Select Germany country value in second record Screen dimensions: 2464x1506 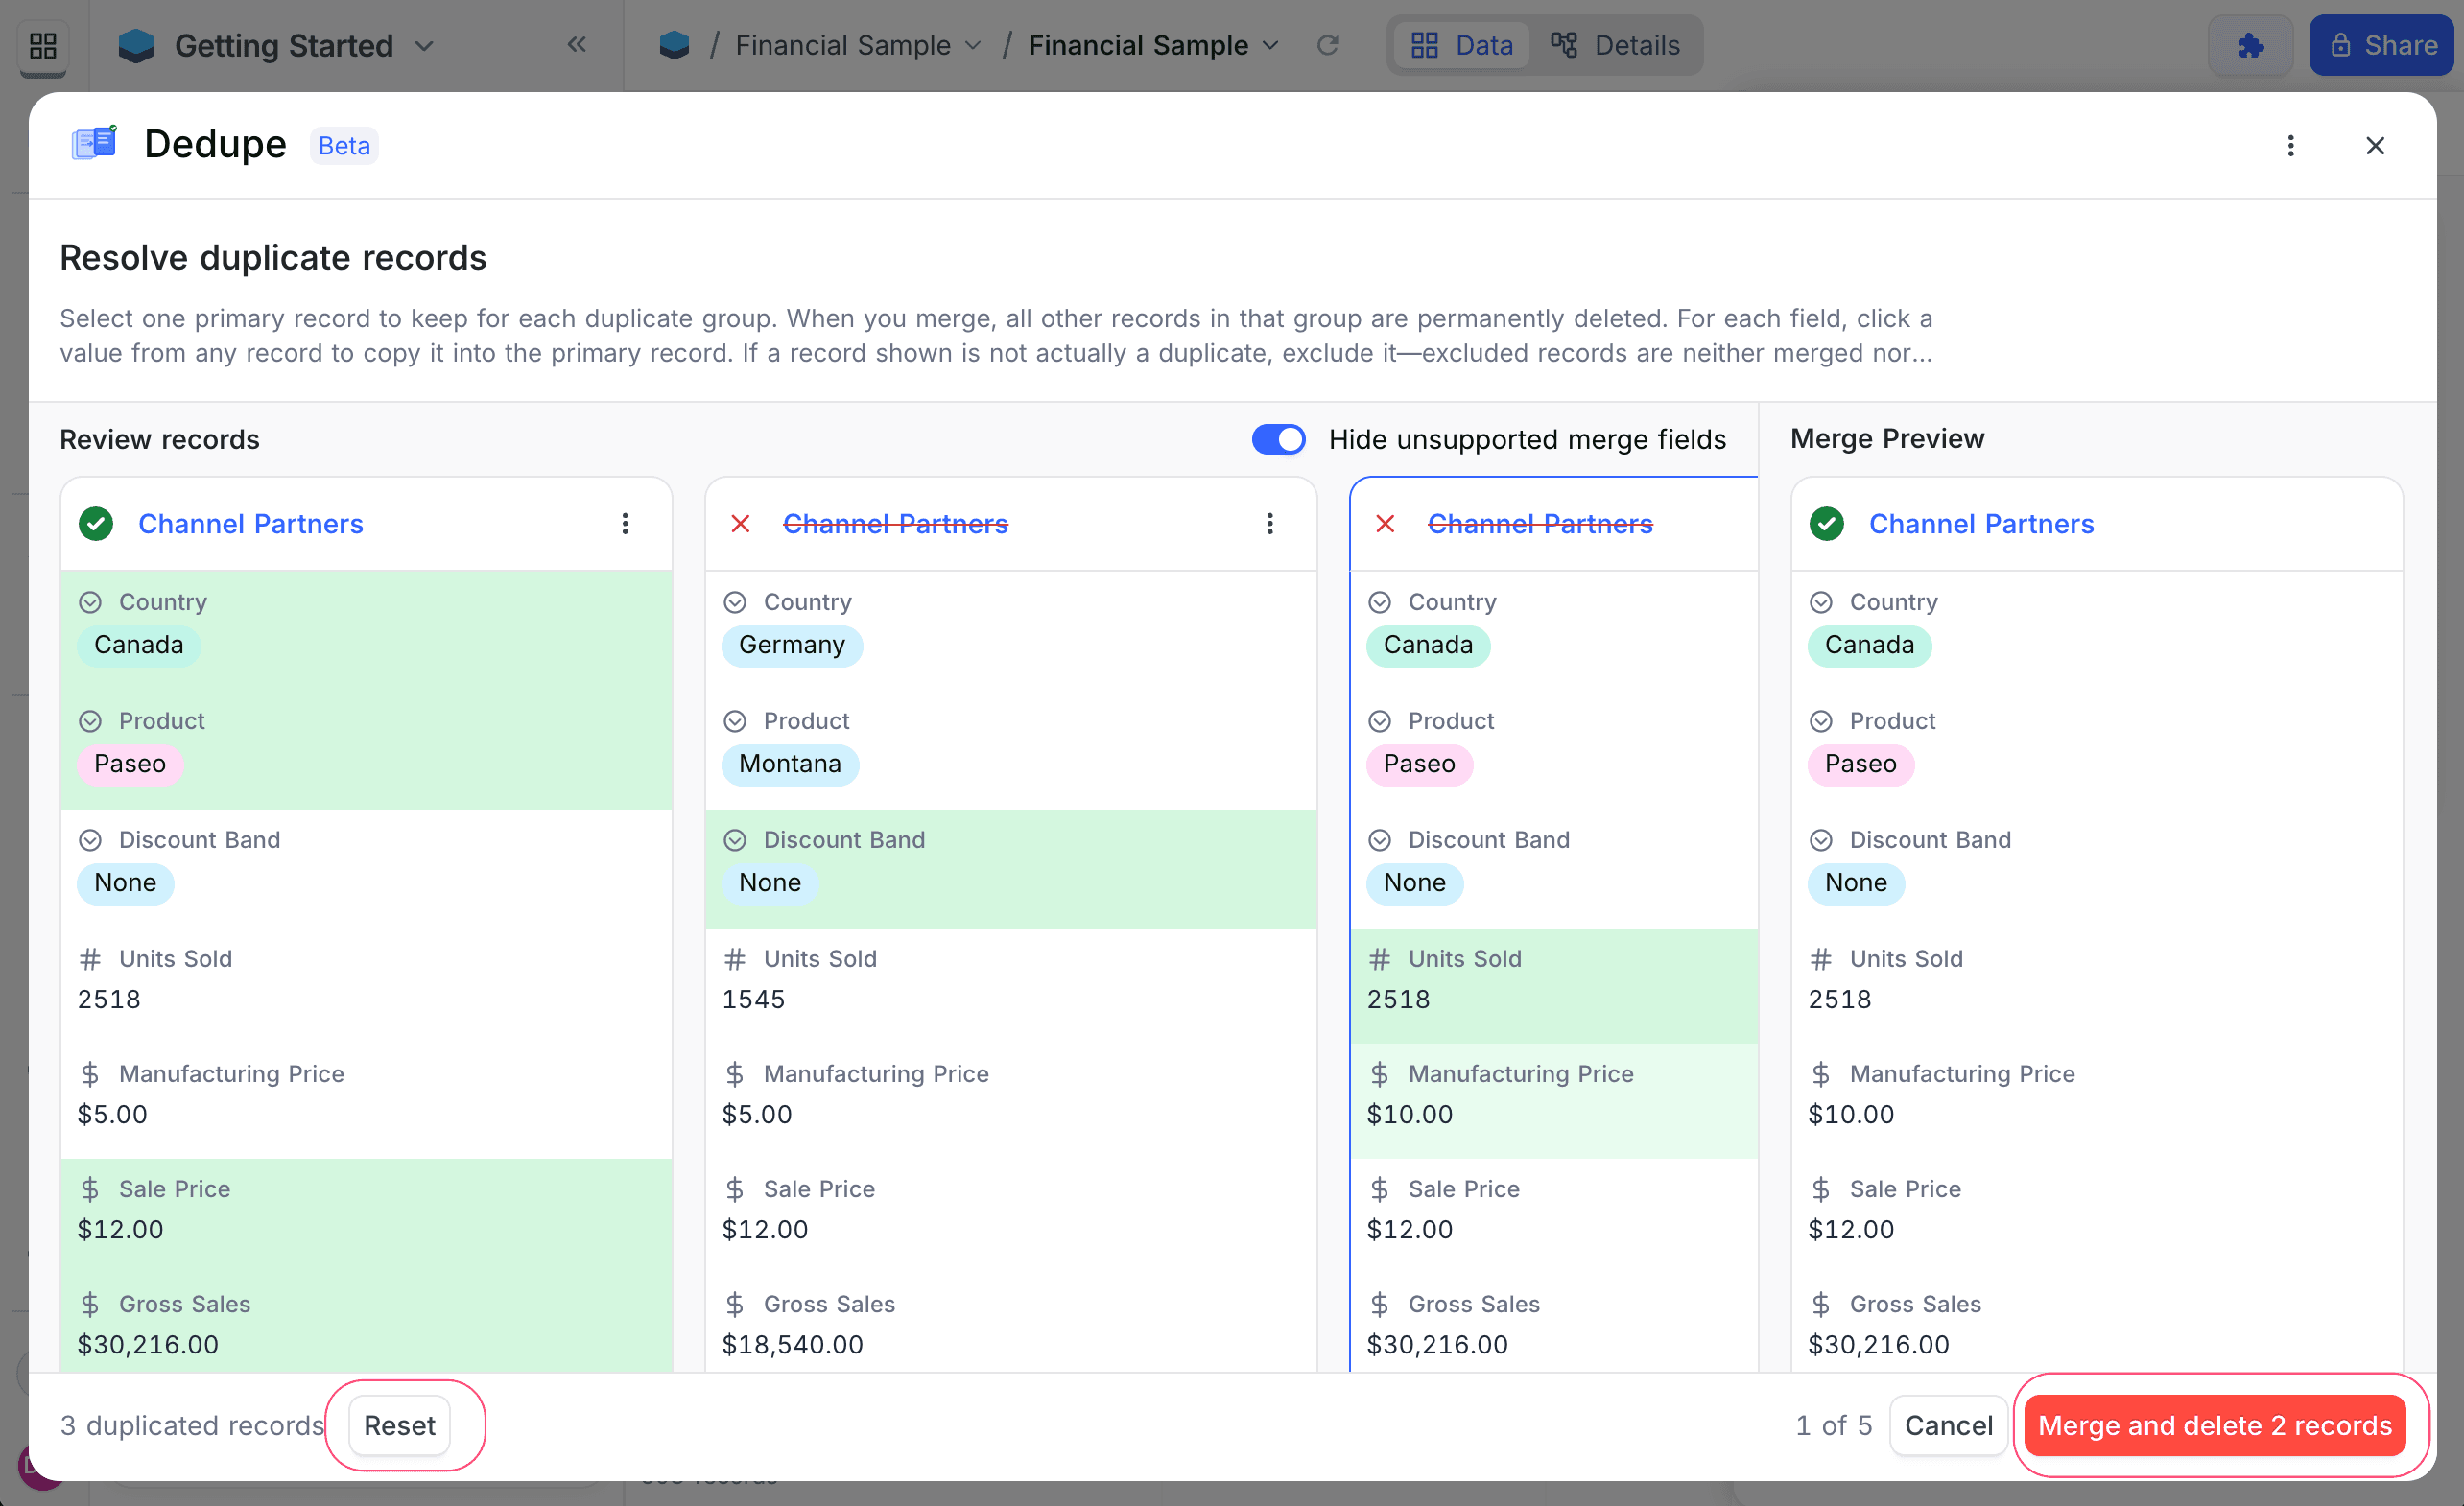pyautogui.click(x=791, y=645)
